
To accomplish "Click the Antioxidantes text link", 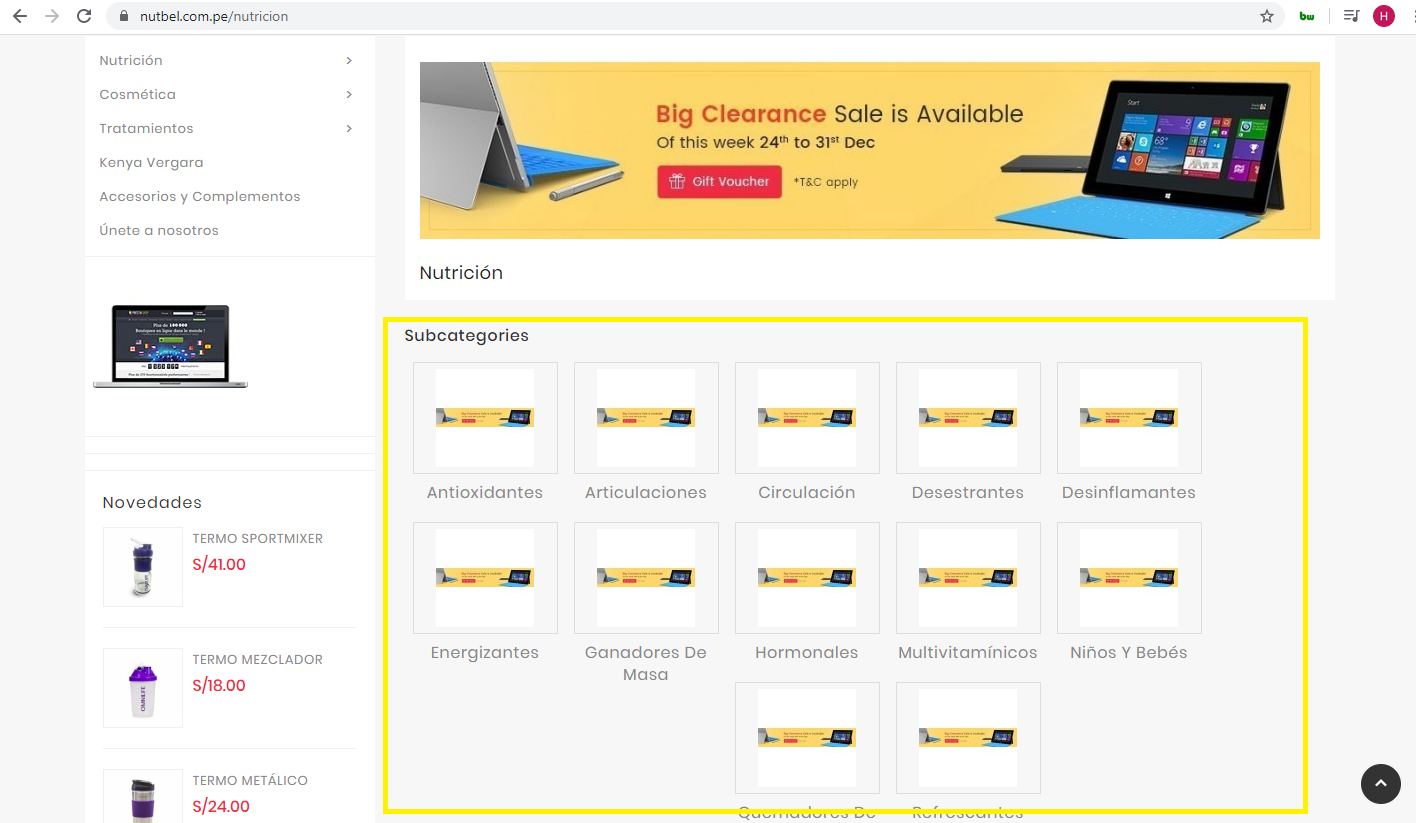I will click(485, 492).
